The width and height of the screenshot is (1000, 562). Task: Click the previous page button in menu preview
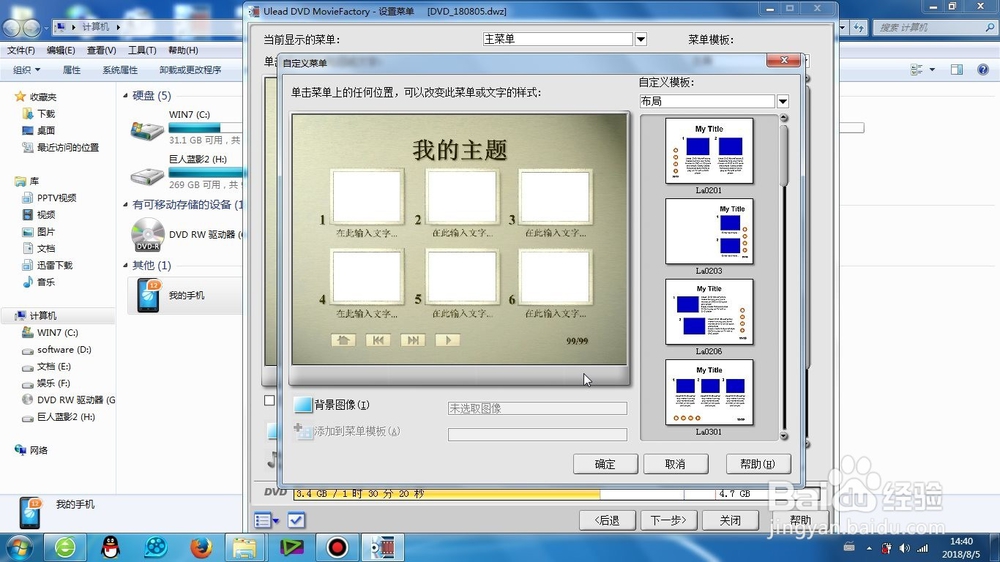(378, 340)
